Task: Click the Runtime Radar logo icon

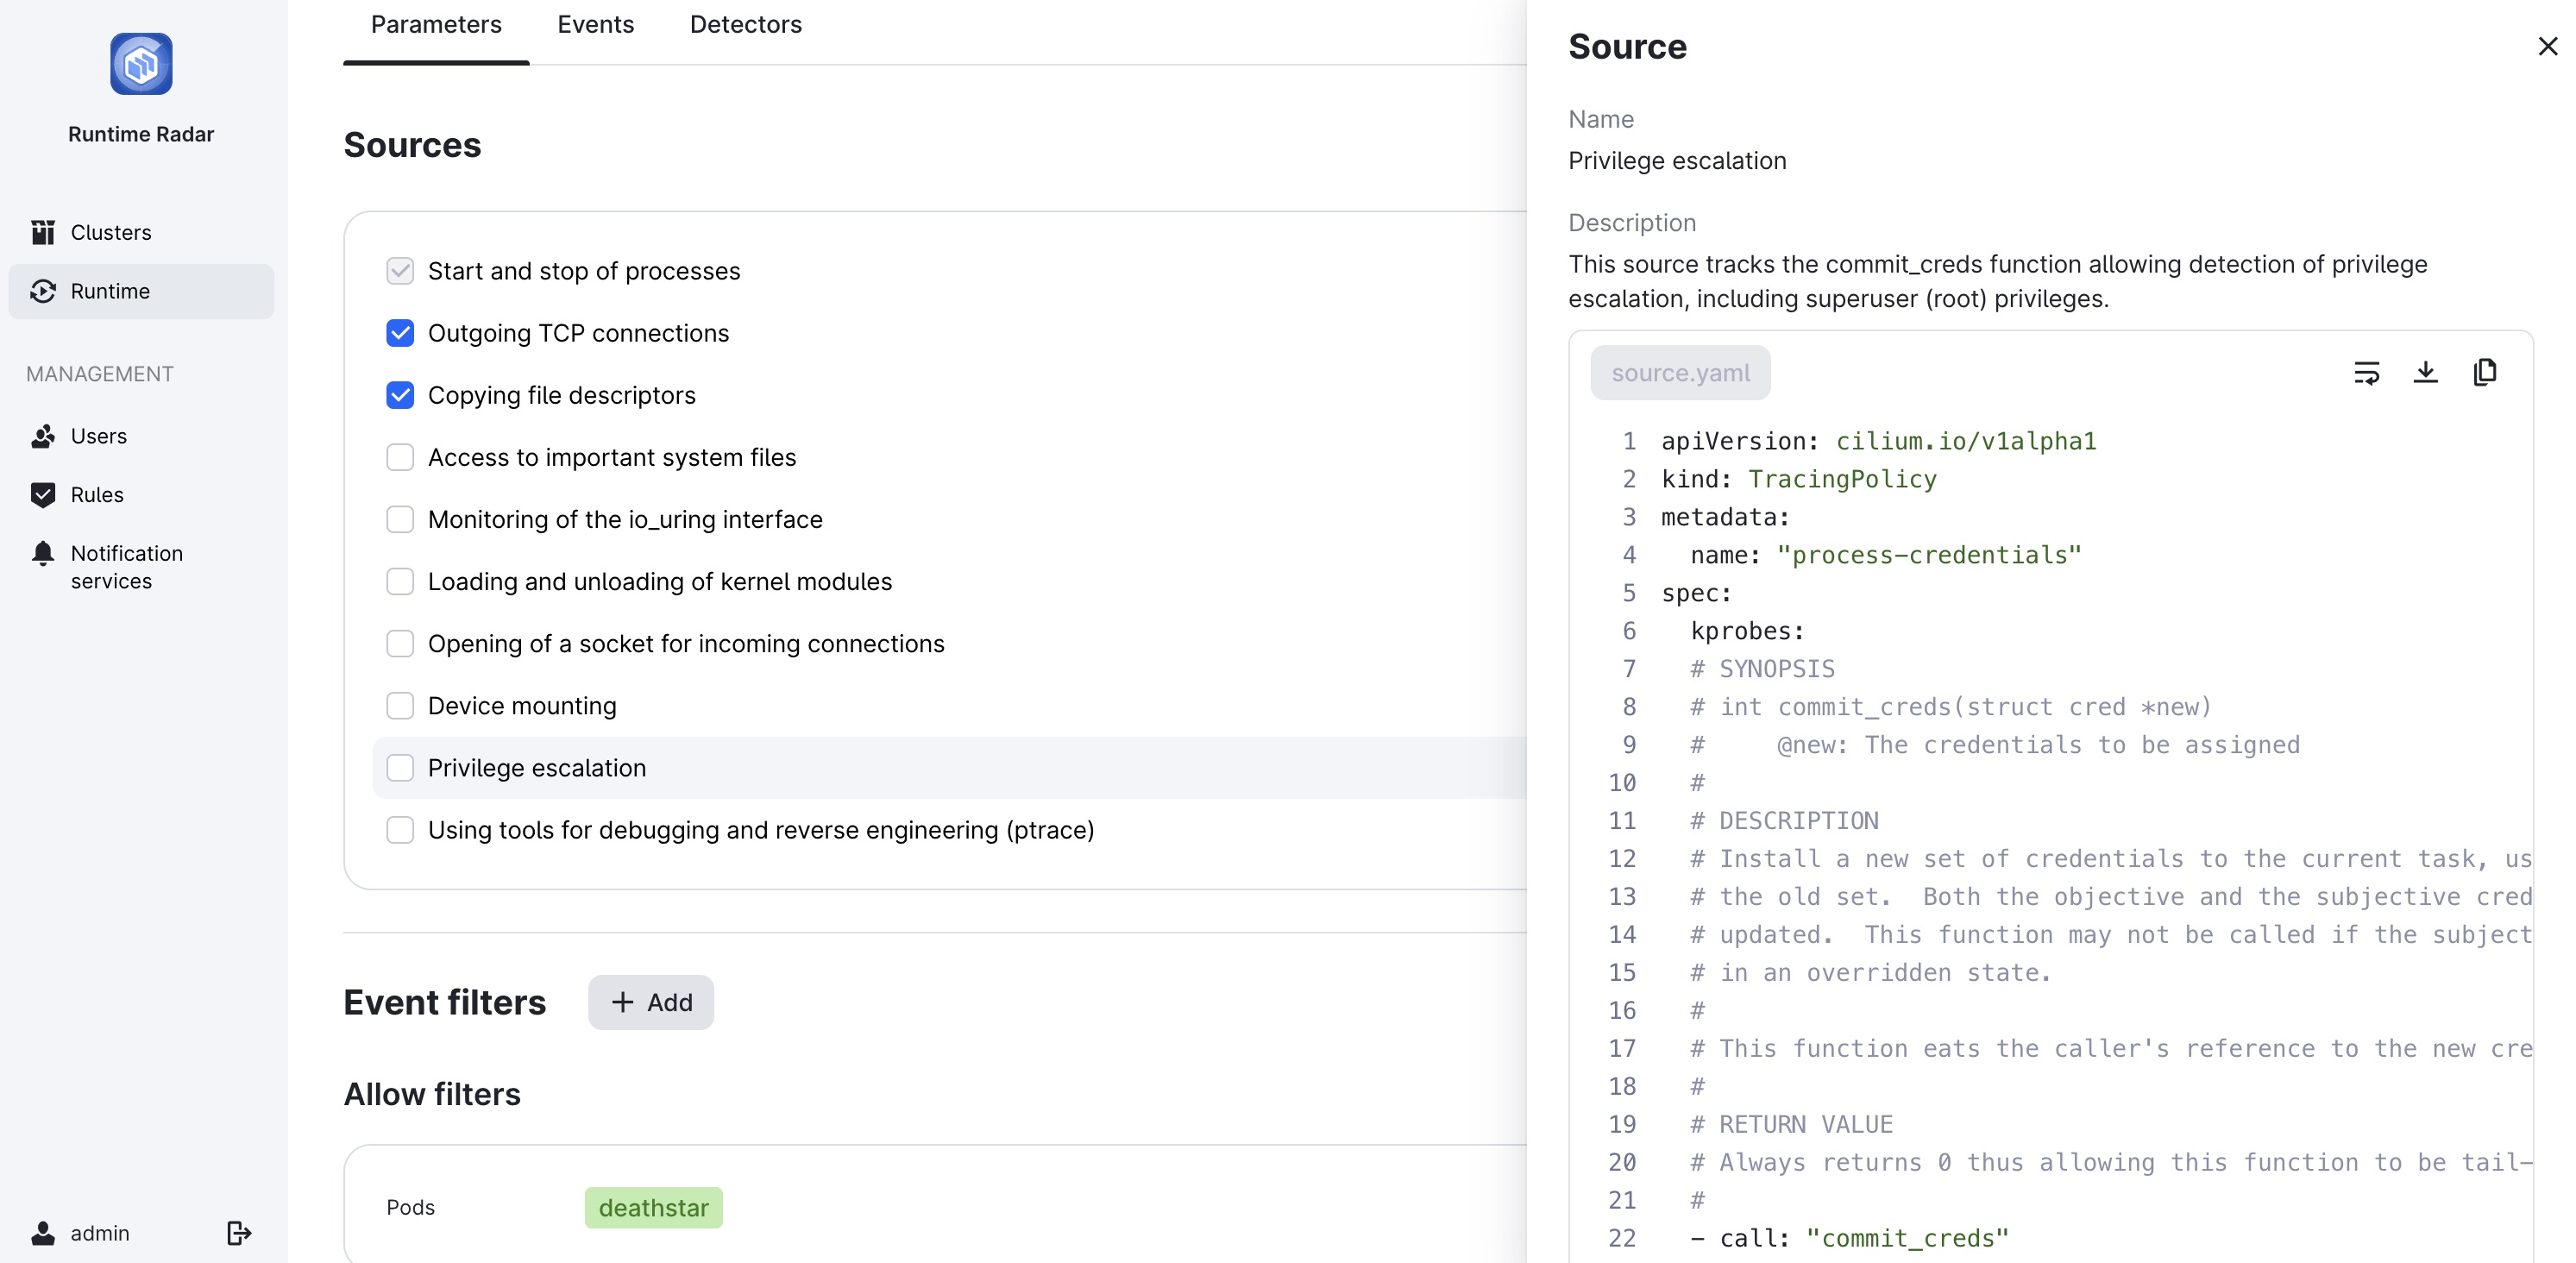Action: (141, 64)
